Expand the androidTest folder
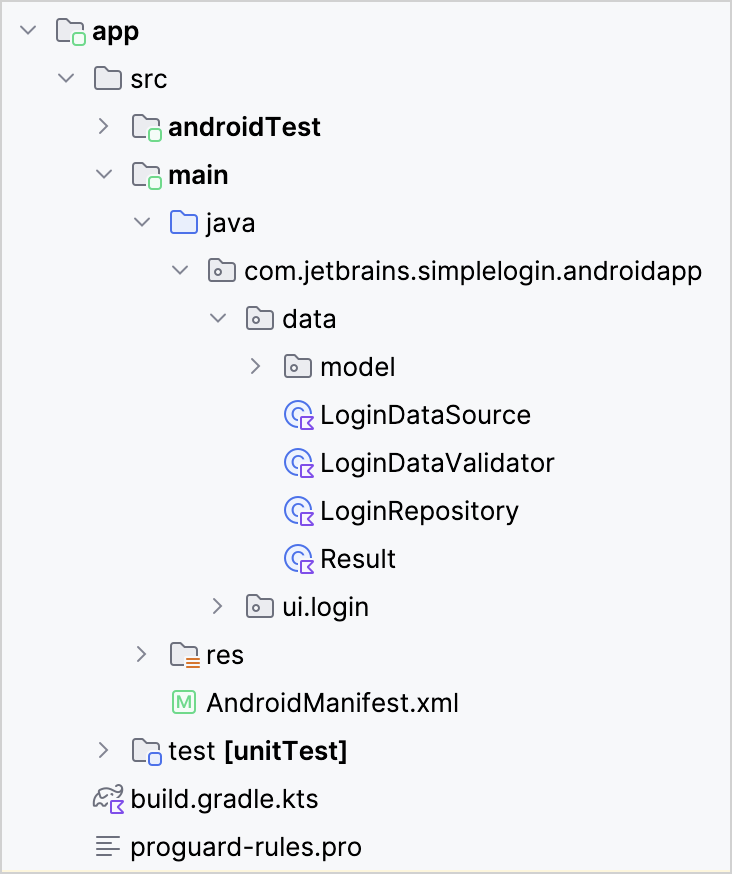Viewport: 732px width, 874px height. click(x=103, y=127)
